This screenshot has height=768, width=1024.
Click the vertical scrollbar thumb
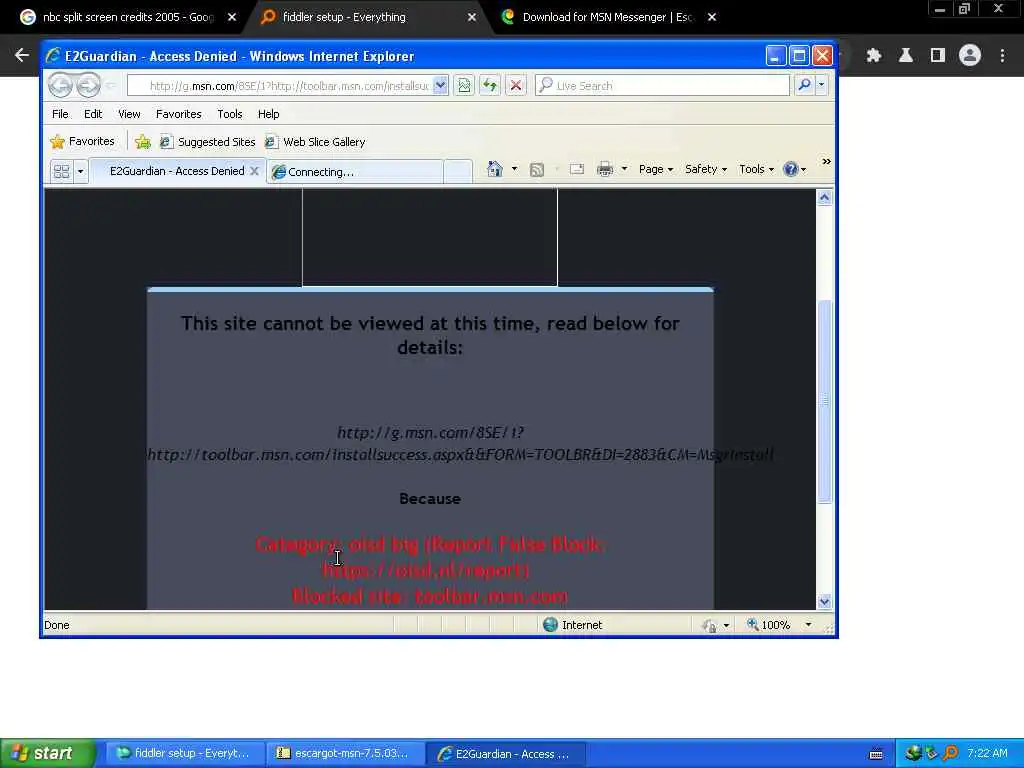[824, 401]
